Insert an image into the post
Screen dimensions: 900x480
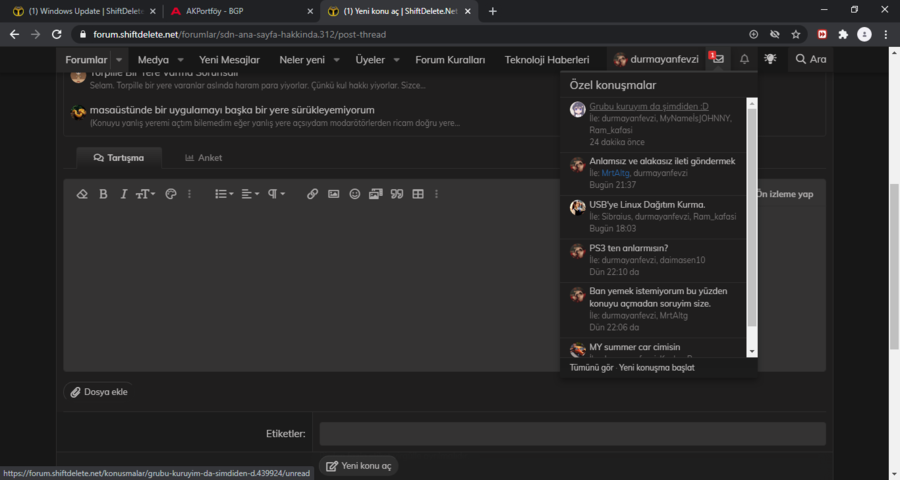(333, 194)
